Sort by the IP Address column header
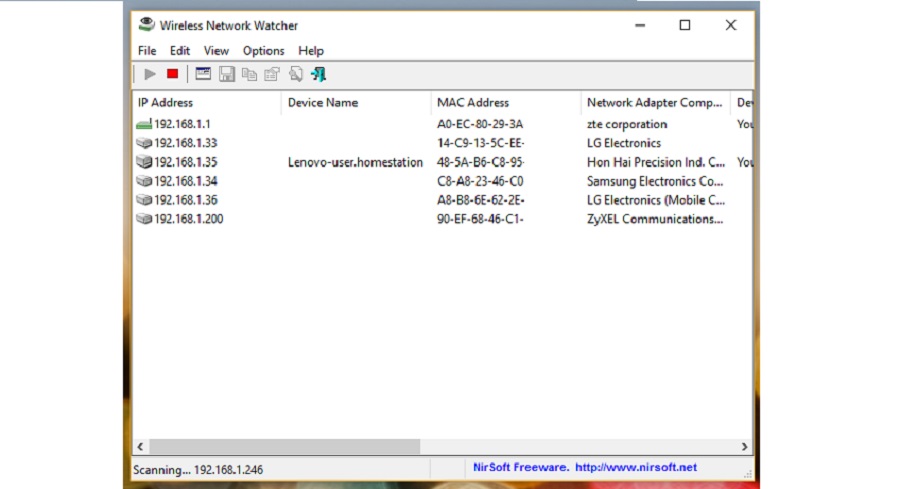 [165, 103]
